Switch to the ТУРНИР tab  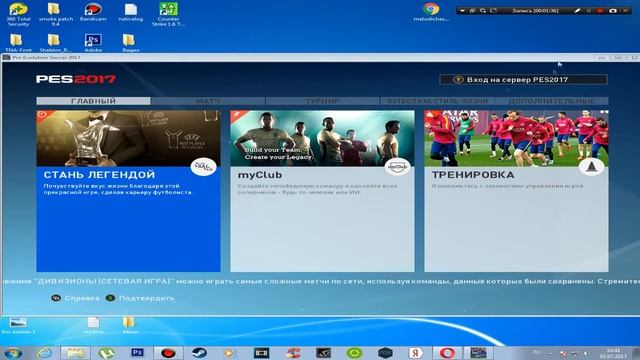[x=322, y=101]
